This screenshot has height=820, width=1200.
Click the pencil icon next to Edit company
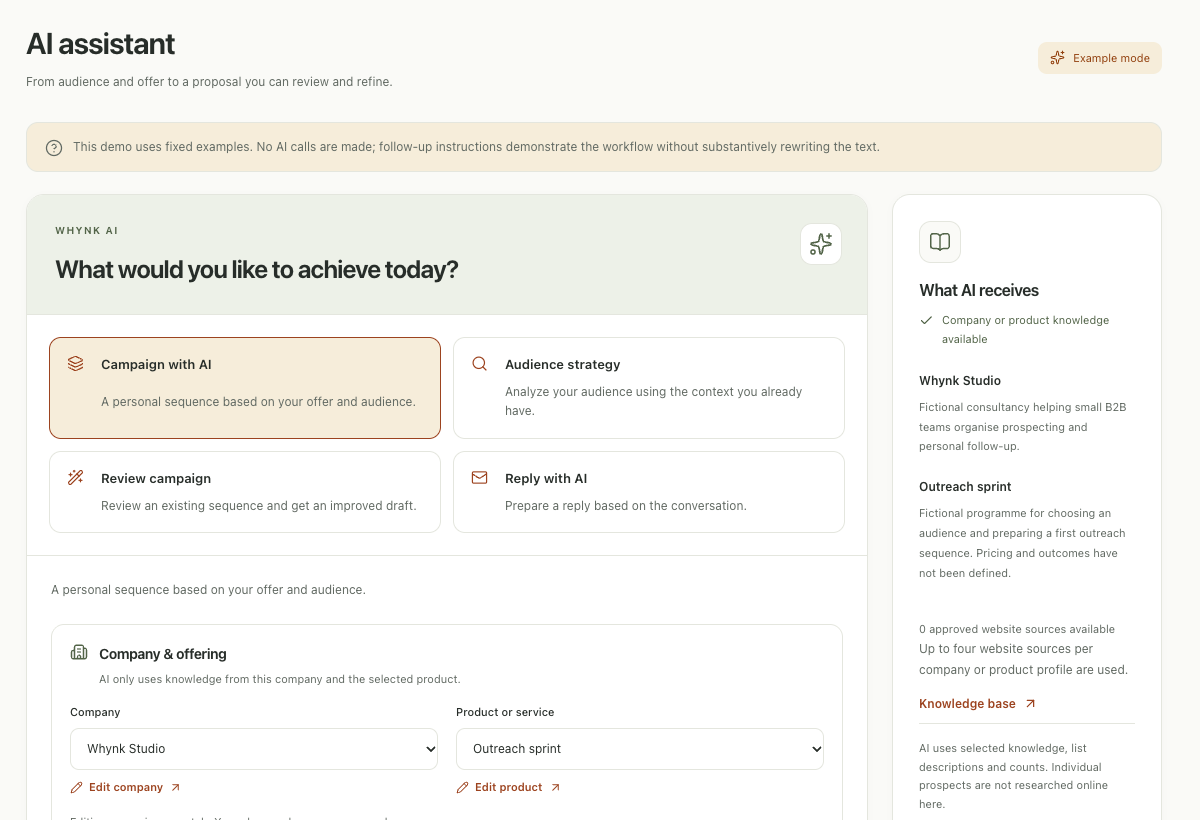(x=77, y=788)
